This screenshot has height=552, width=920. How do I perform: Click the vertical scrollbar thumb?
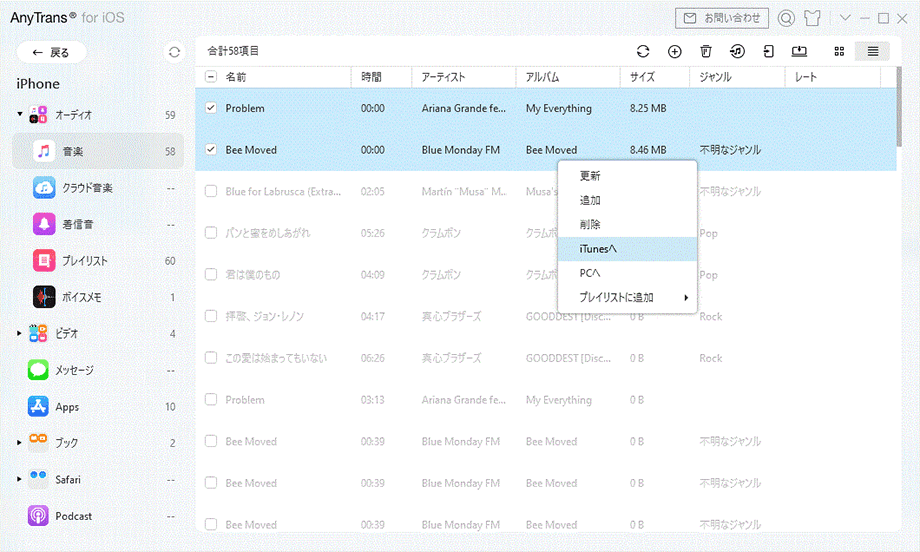pos(899,107)
